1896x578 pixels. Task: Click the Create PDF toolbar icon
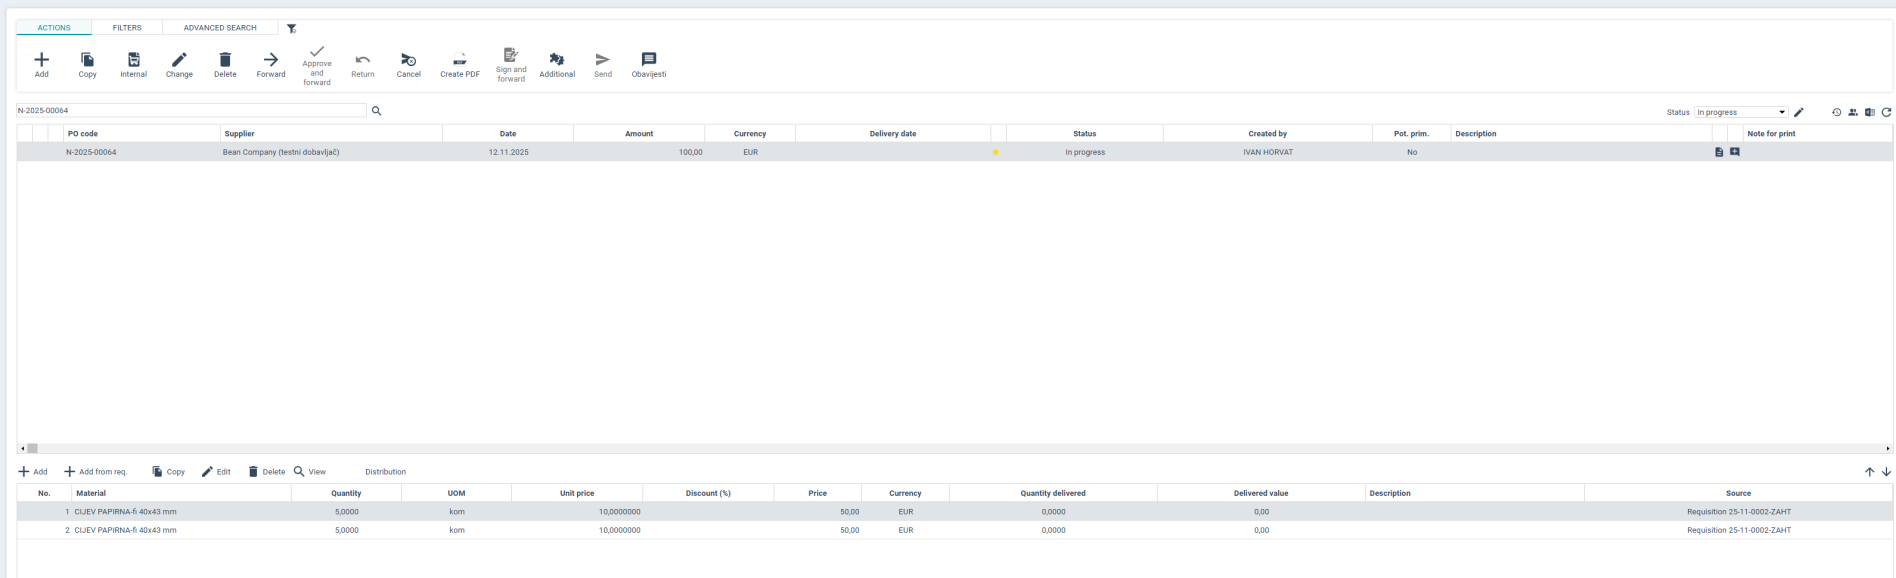click(460, 60)
